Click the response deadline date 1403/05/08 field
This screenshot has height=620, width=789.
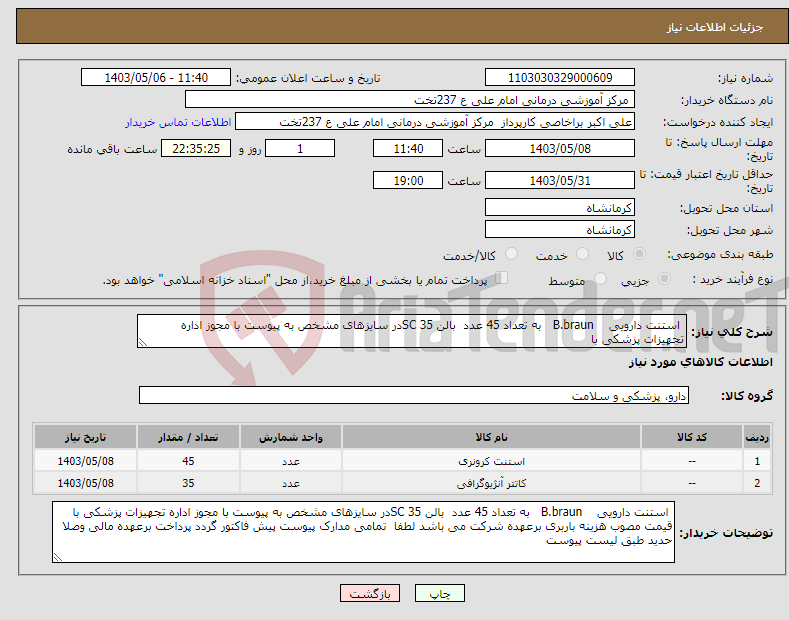[560, 148]
